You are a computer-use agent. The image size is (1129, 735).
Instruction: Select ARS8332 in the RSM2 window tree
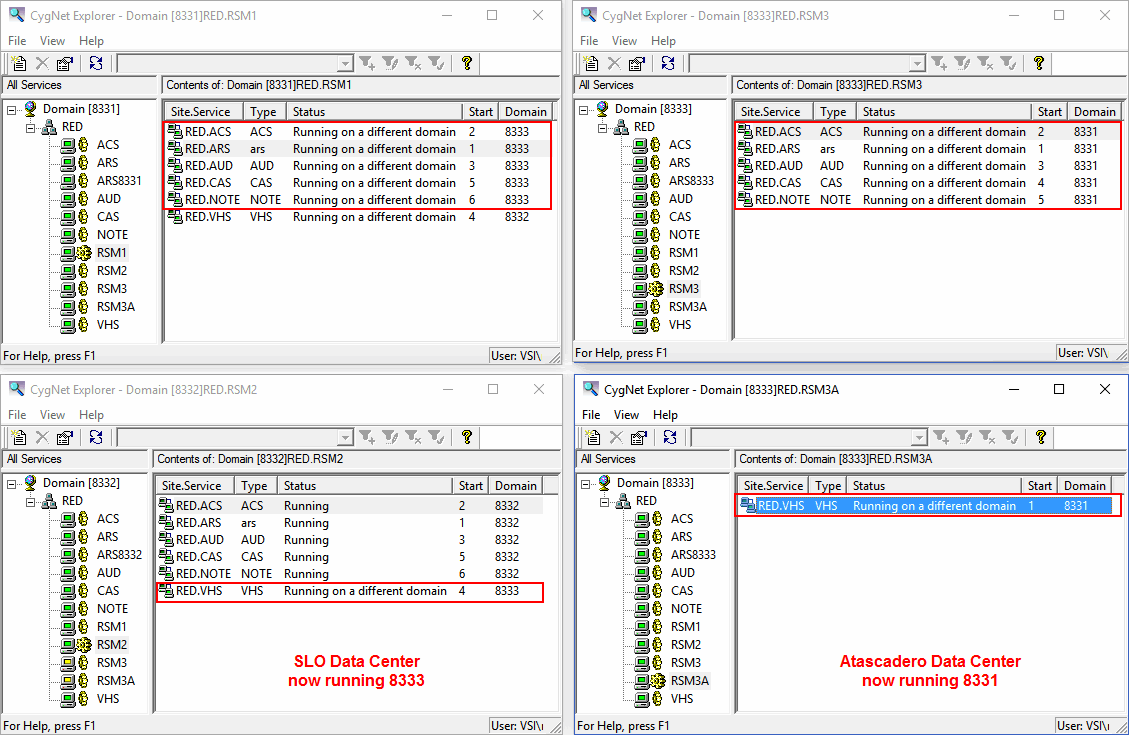[x=119, y=554]
